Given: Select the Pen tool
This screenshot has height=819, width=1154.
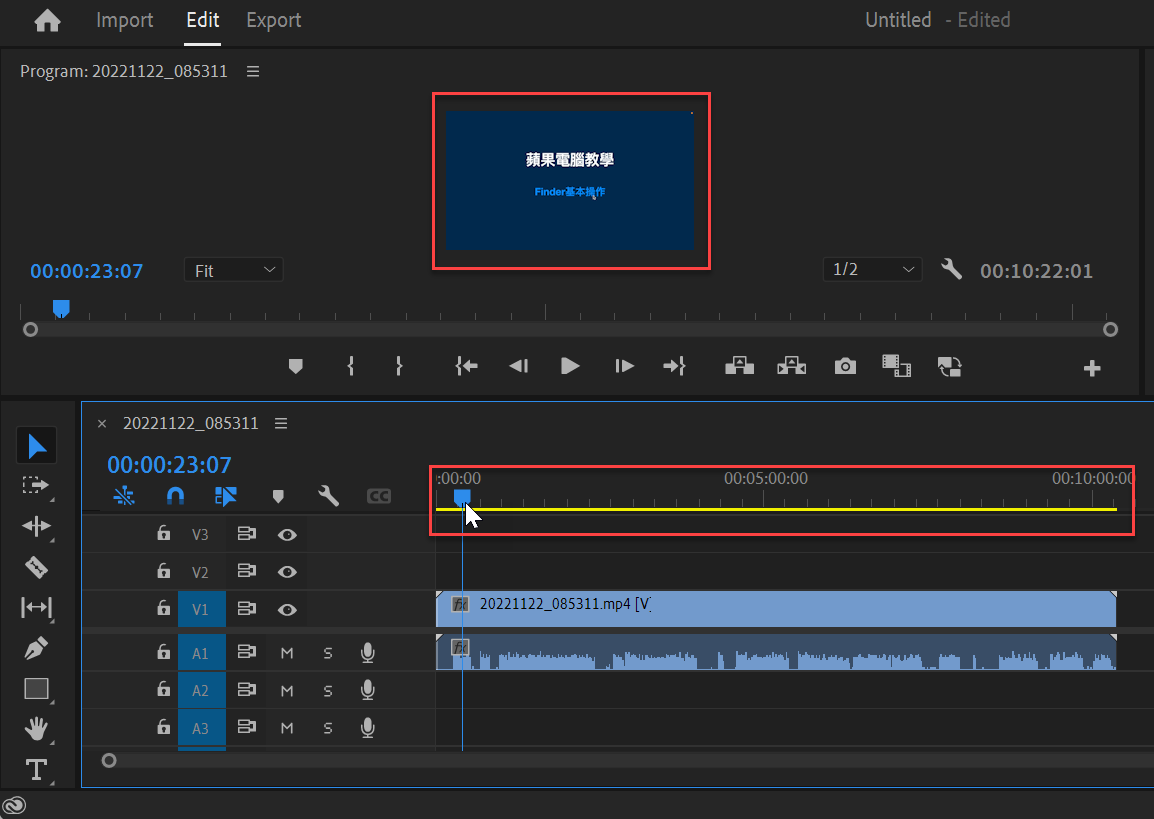Looking at the screenshot, I should (x=36, y=648).
